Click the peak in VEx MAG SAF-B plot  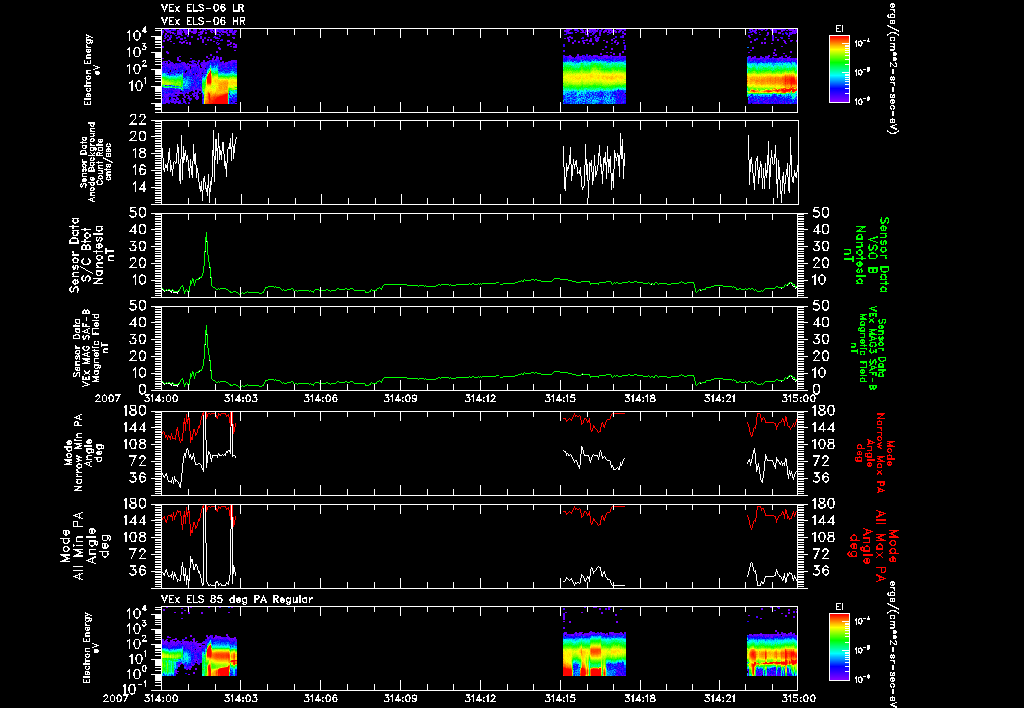(206, 327)
